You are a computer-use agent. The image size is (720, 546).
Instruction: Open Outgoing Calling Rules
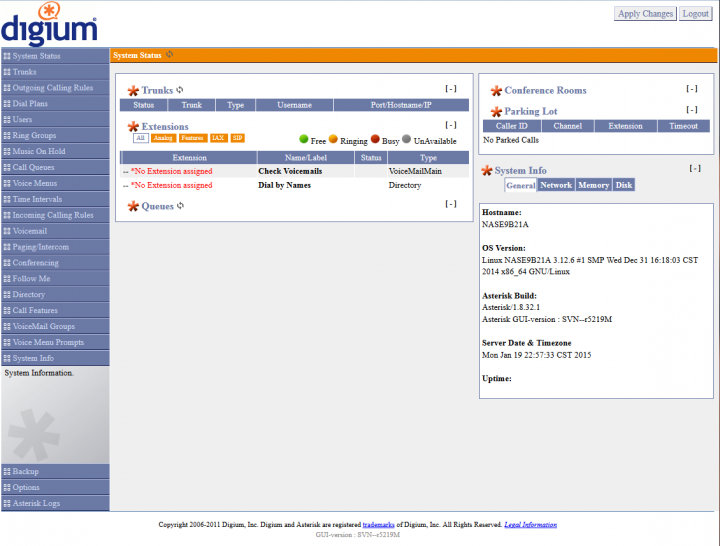[55, 88]
